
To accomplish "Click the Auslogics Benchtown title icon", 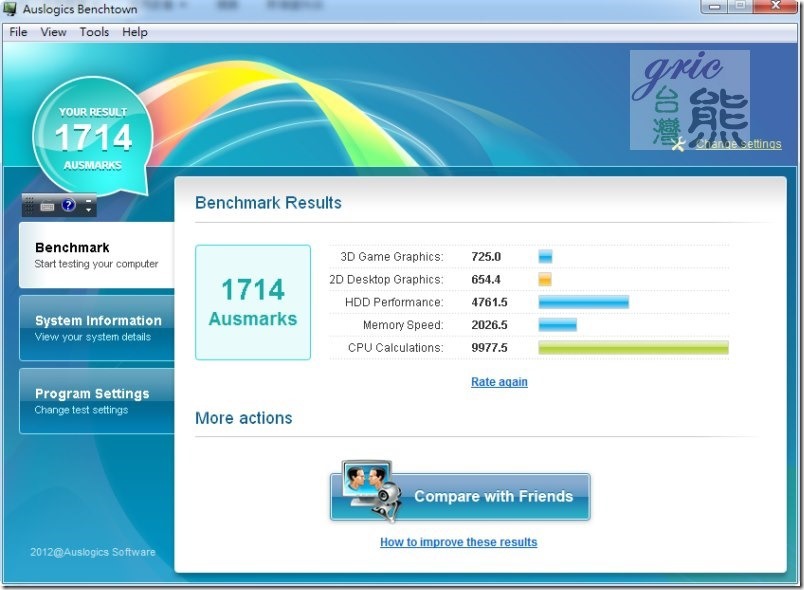I will pyautogui.click(x=9, y=9).
